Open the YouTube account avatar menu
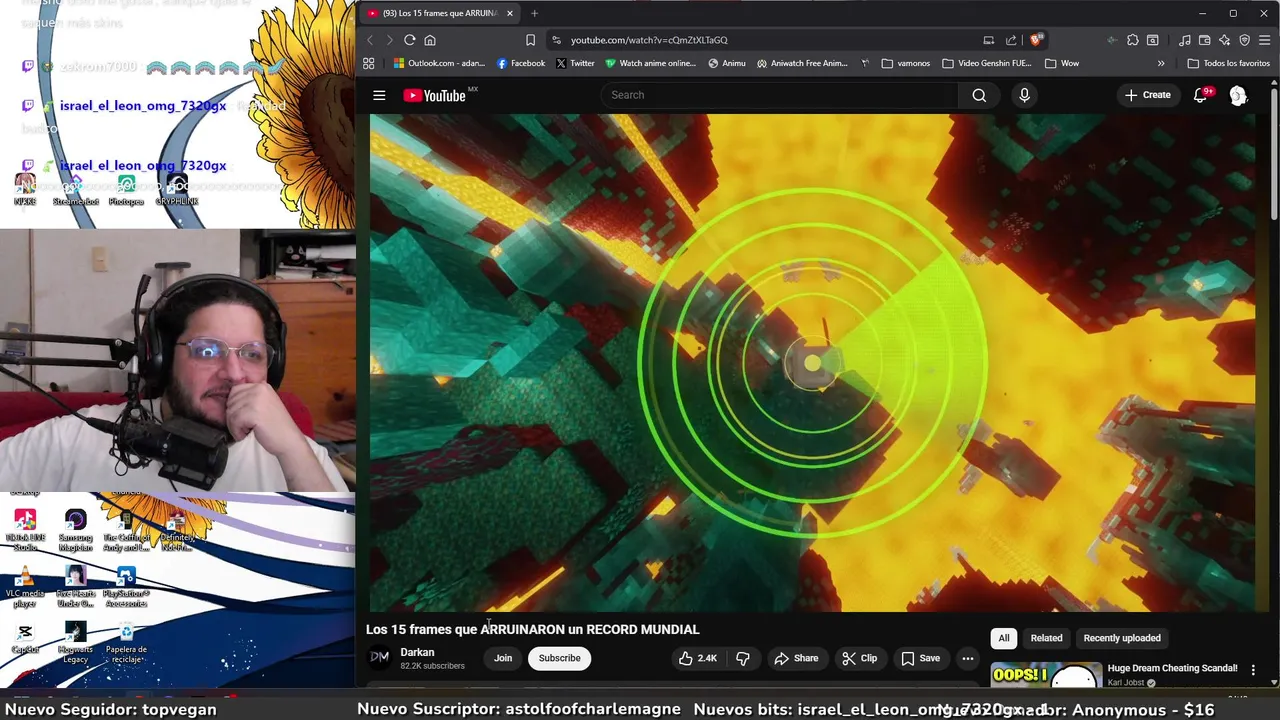 (x=1238, y=95)
